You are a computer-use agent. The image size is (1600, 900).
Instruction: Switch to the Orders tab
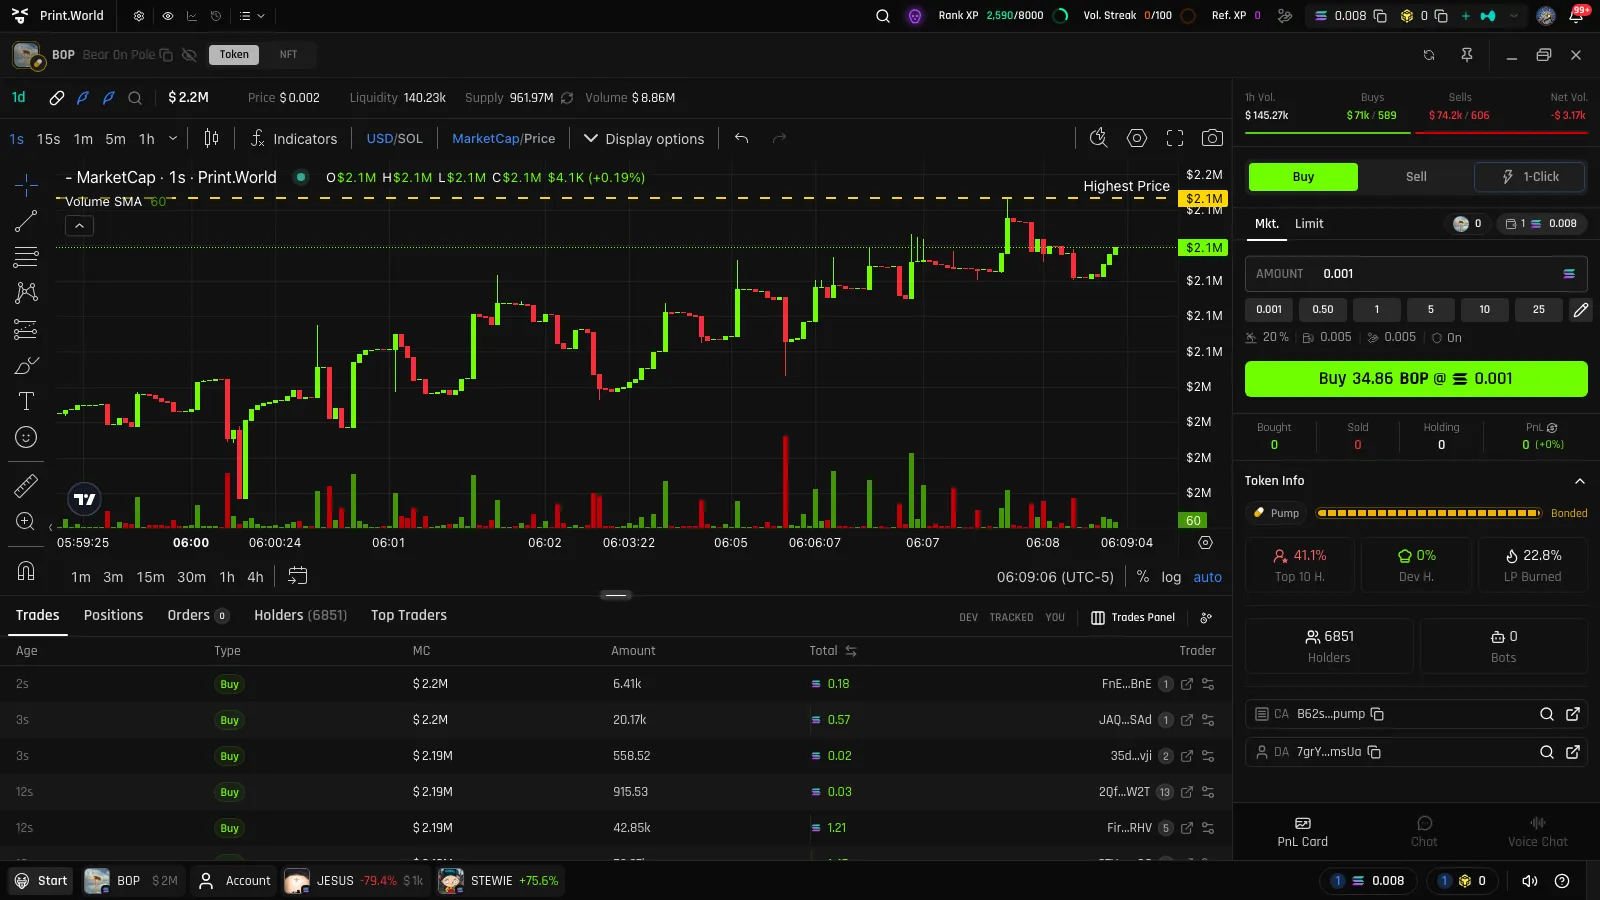(x=198, y=615)
